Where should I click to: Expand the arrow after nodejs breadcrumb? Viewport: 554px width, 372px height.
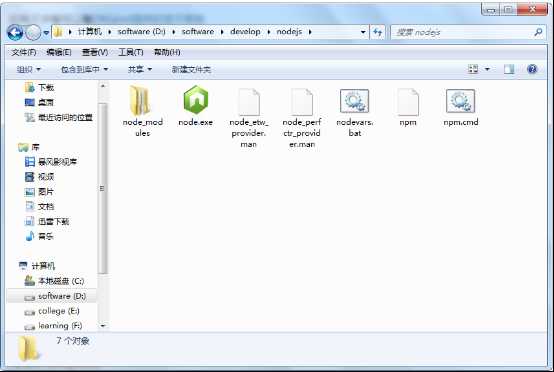point(310,32)
